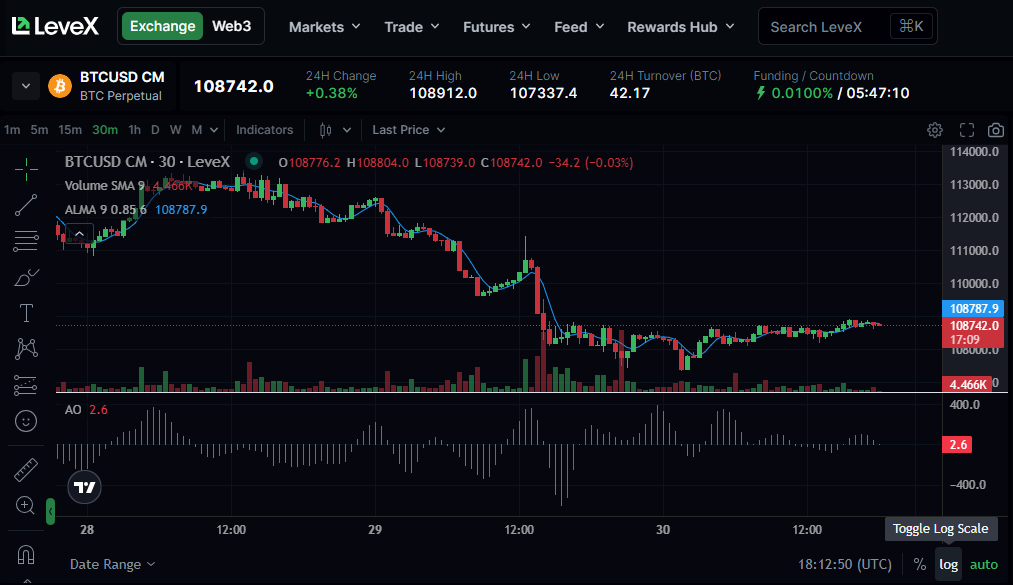
Task: Select the AO indicator legend
Action: pyautogui.click(x=73, y=409)
